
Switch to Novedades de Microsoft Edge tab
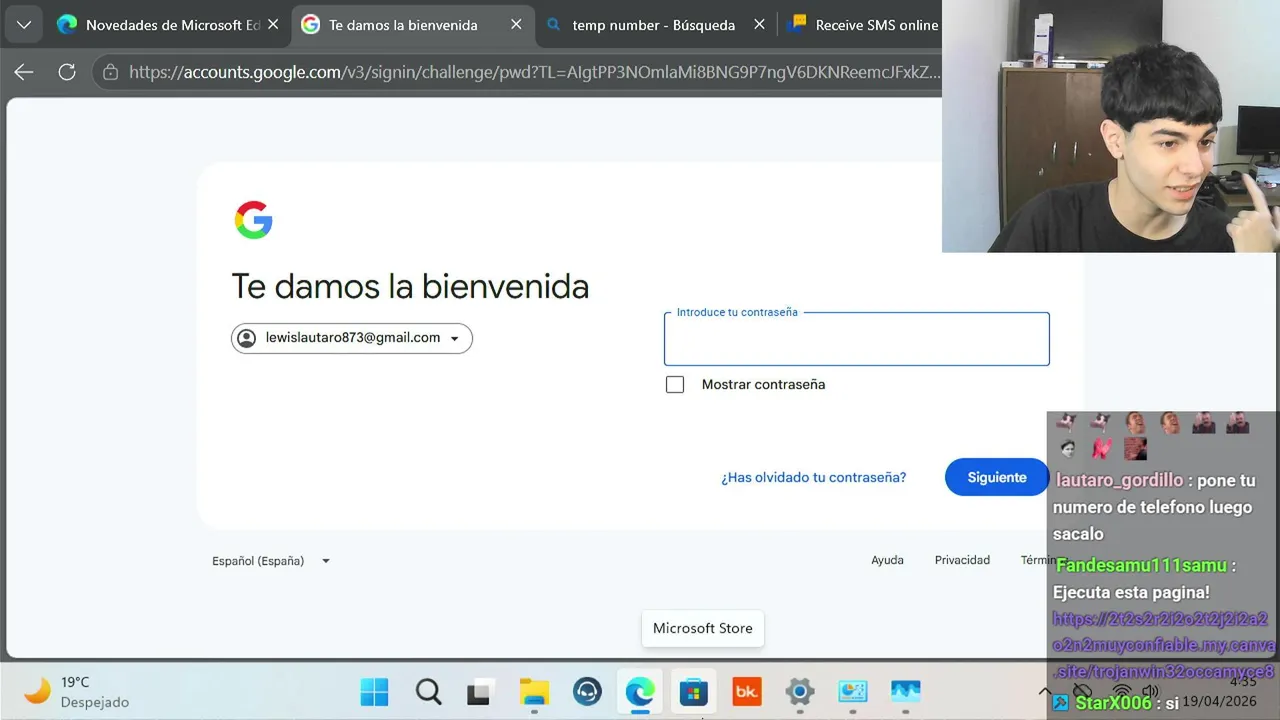pyautogui.click(x=168, y=25)
